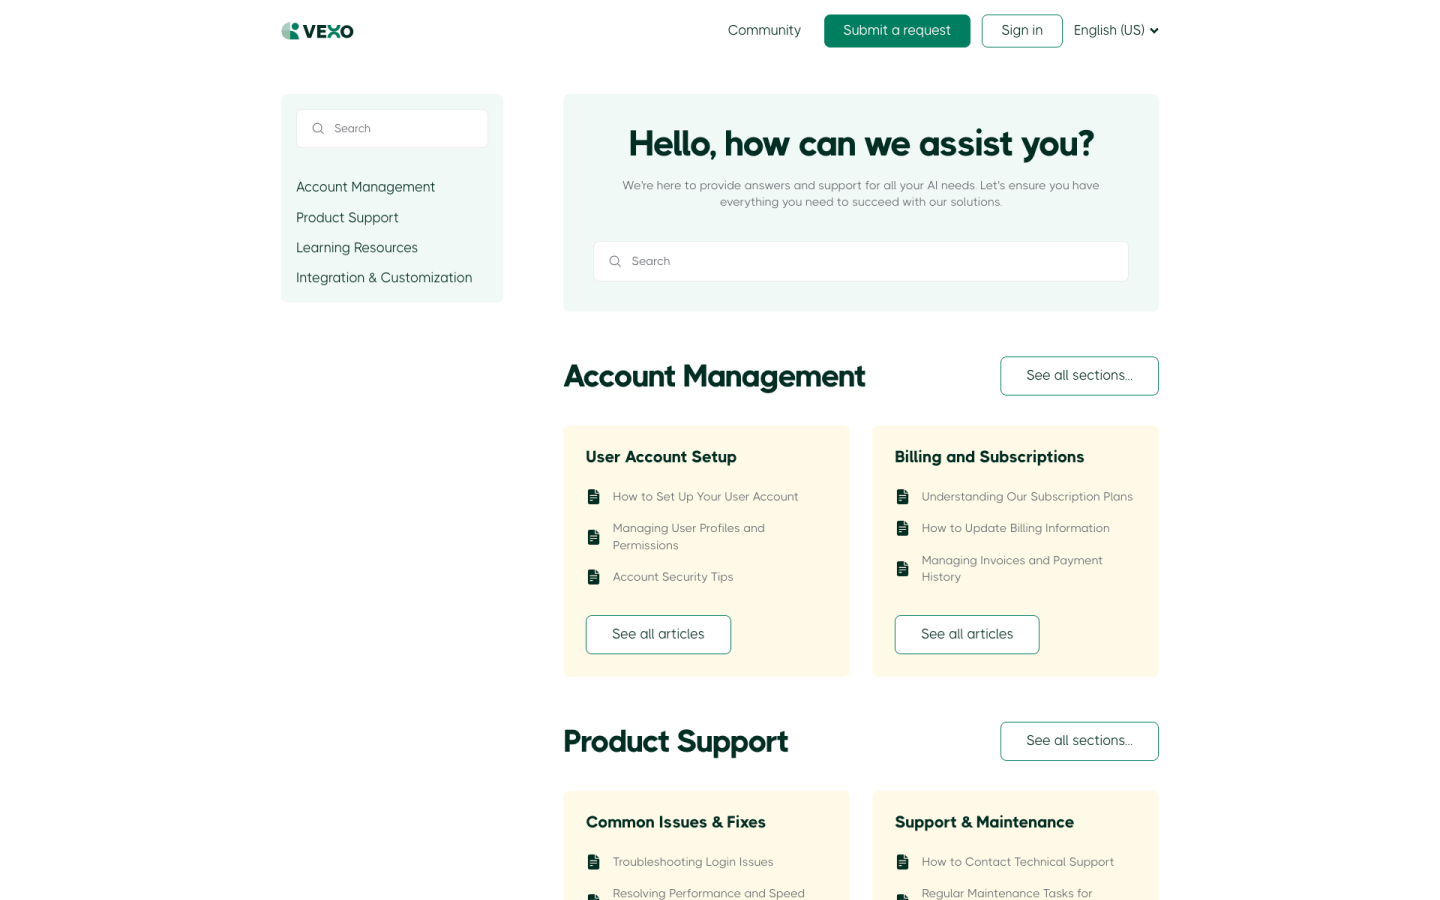Screen dimensions: 1440x900
Task: Open the English (US) language dropdown
Action: [1115, 31]
